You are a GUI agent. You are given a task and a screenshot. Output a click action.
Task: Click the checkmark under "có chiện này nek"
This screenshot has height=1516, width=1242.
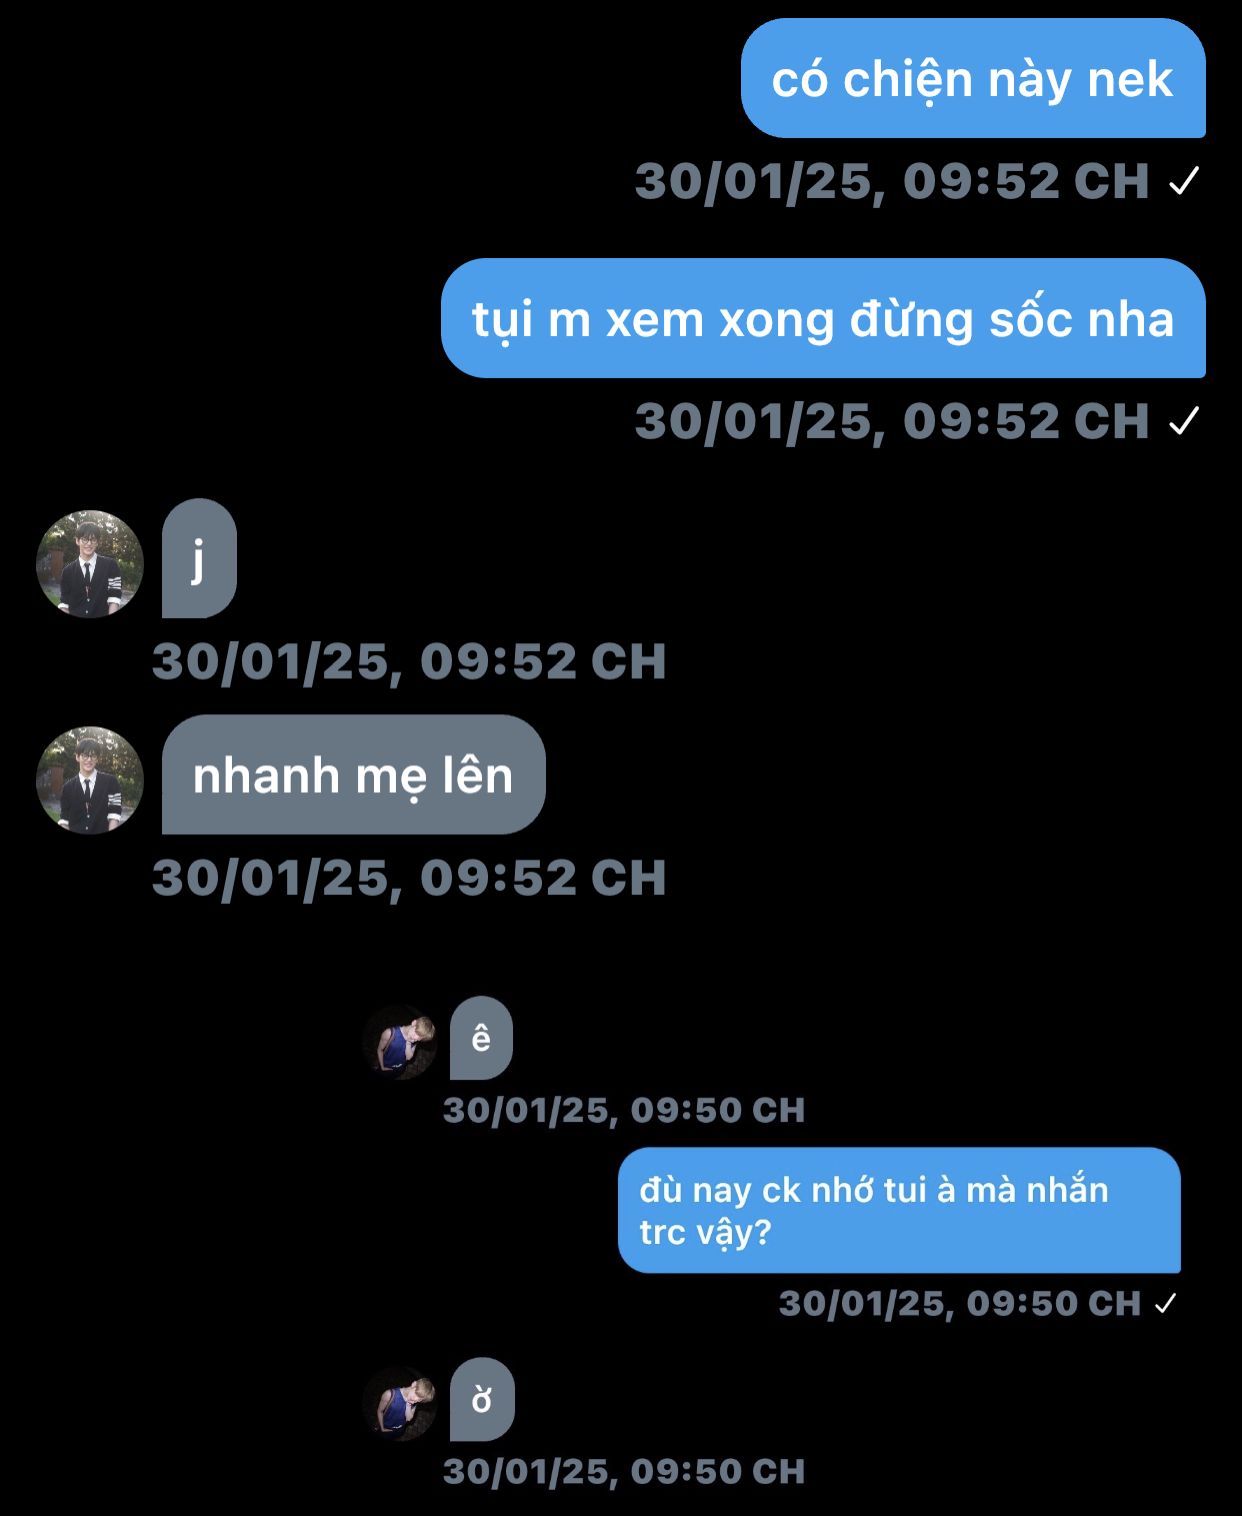pyautogui.click(x=1184, y=181)
